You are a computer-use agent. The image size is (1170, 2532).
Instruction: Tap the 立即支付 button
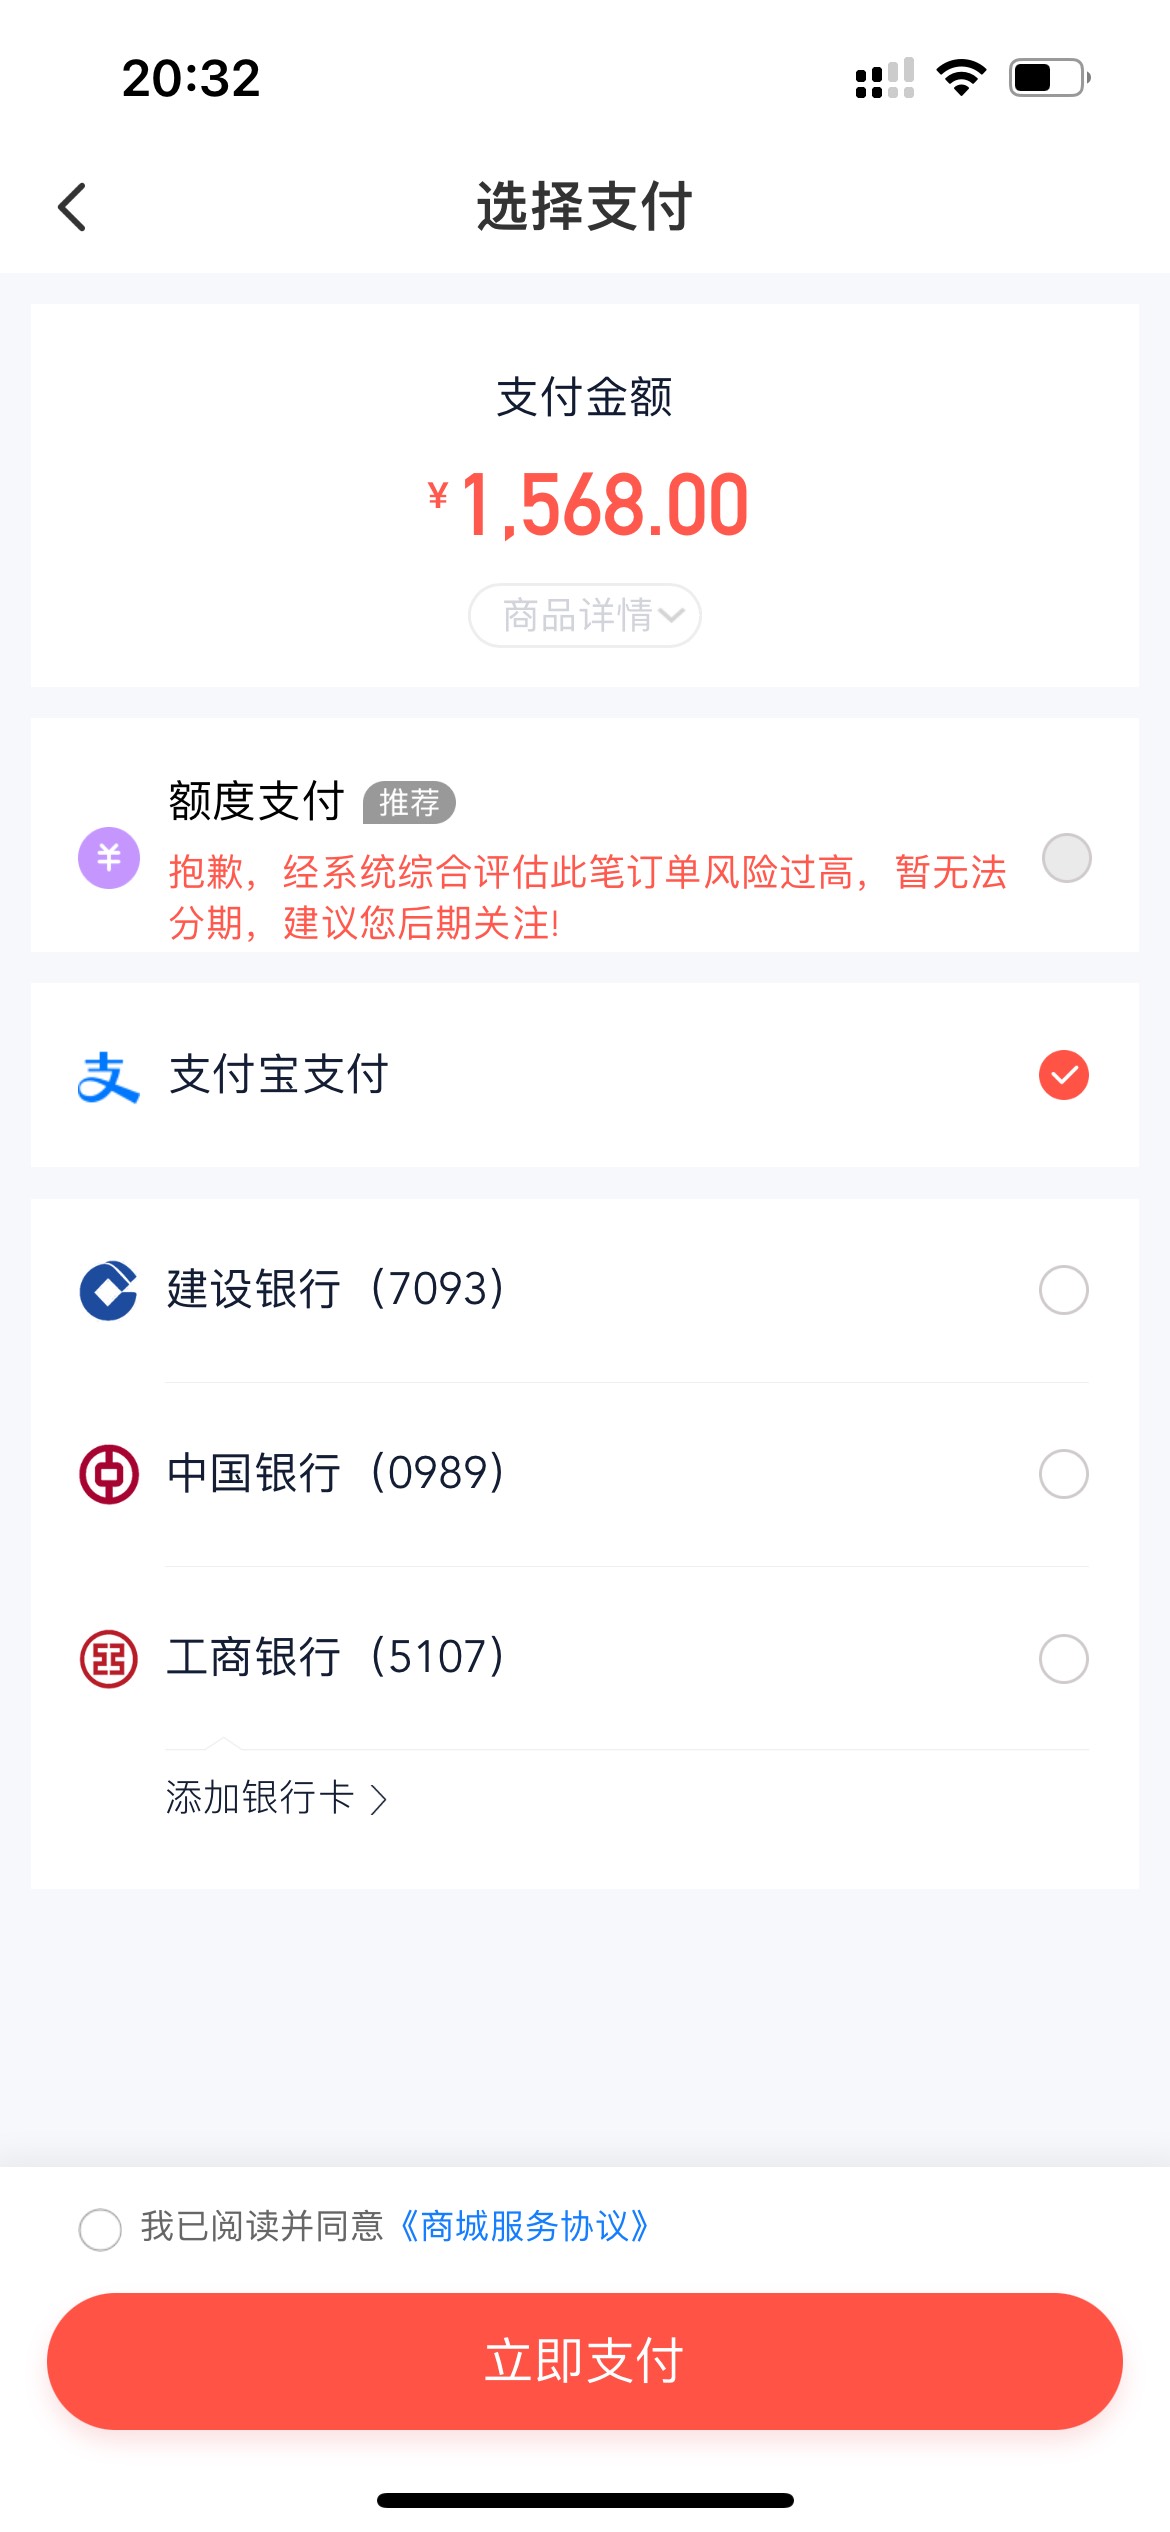tap(585, 2361)
